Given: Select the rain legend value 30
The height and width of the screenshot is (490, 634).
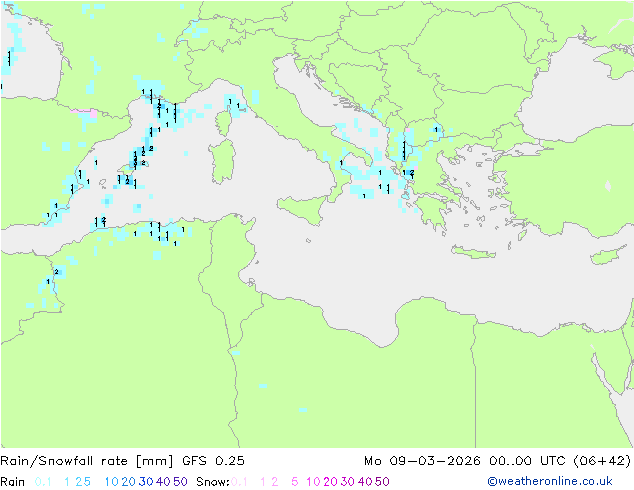Looking at the screenshot, I should click(x=146, y=482).
